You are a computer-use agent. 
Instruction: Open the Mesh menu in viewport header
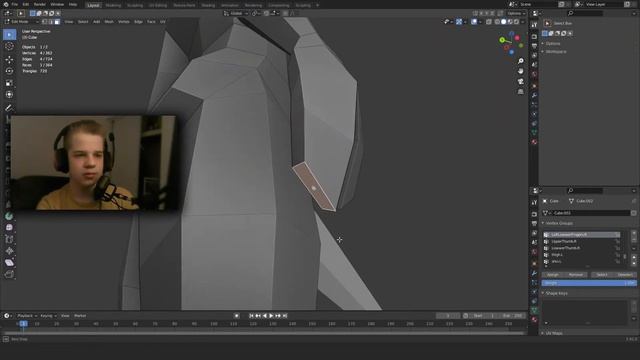109,22
